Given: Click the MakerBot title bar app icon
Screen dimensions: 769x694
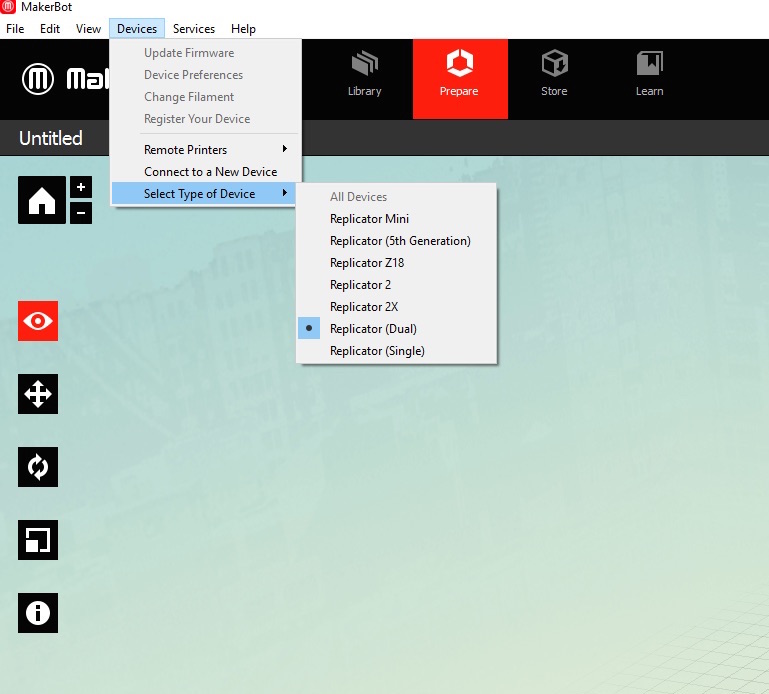Looking at the screenshot, I should 8,7.
